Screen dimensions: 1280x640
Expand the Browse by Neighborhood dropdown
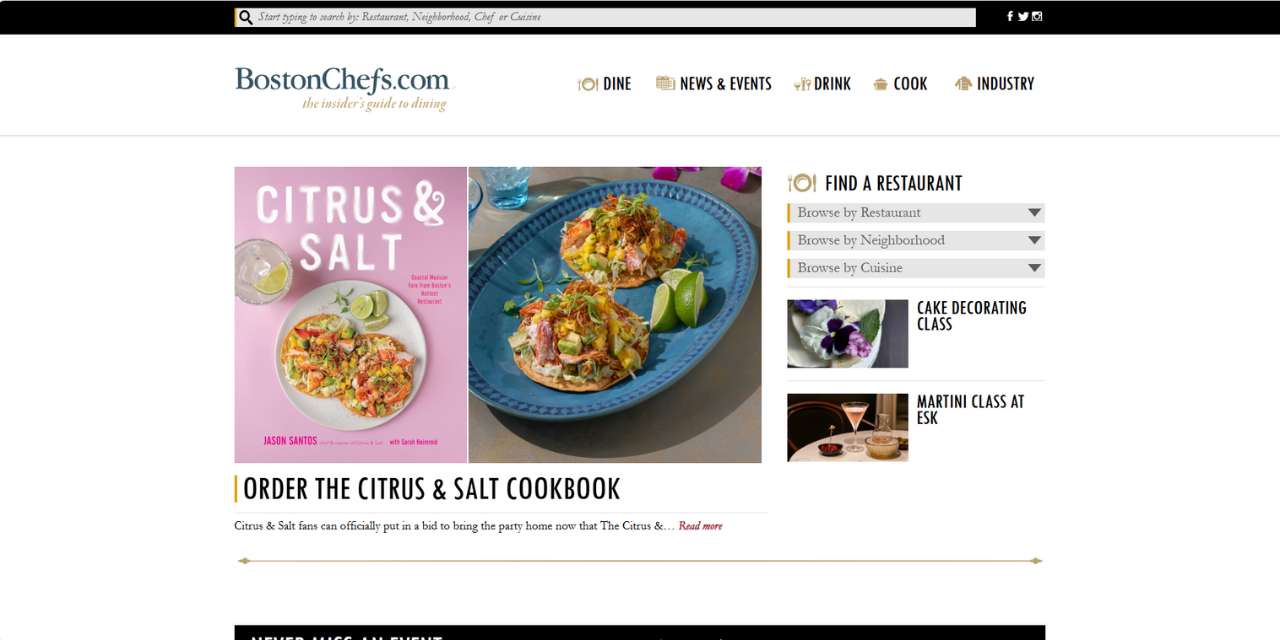point(916,240)
